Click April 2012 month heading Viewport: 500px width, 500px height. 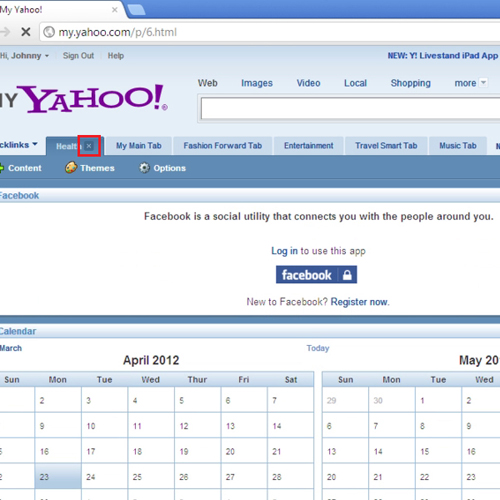click(151, 360)
